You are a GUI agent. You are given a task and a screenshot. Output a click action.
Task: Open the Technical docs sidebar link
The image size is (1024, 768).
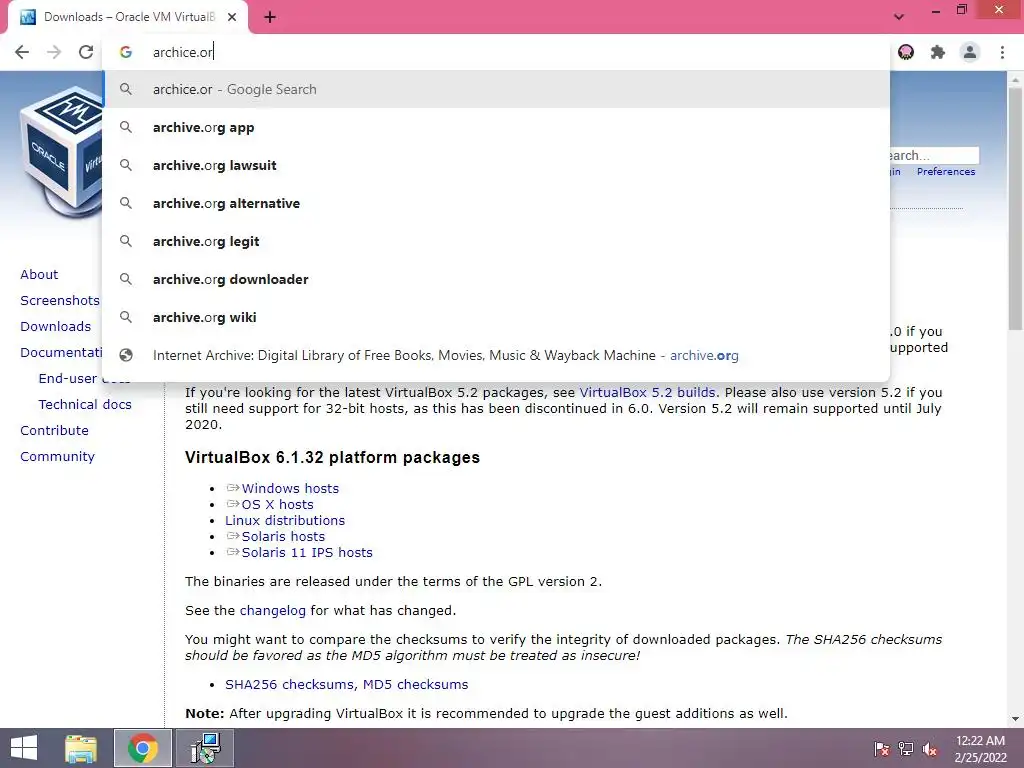(85, 404)
